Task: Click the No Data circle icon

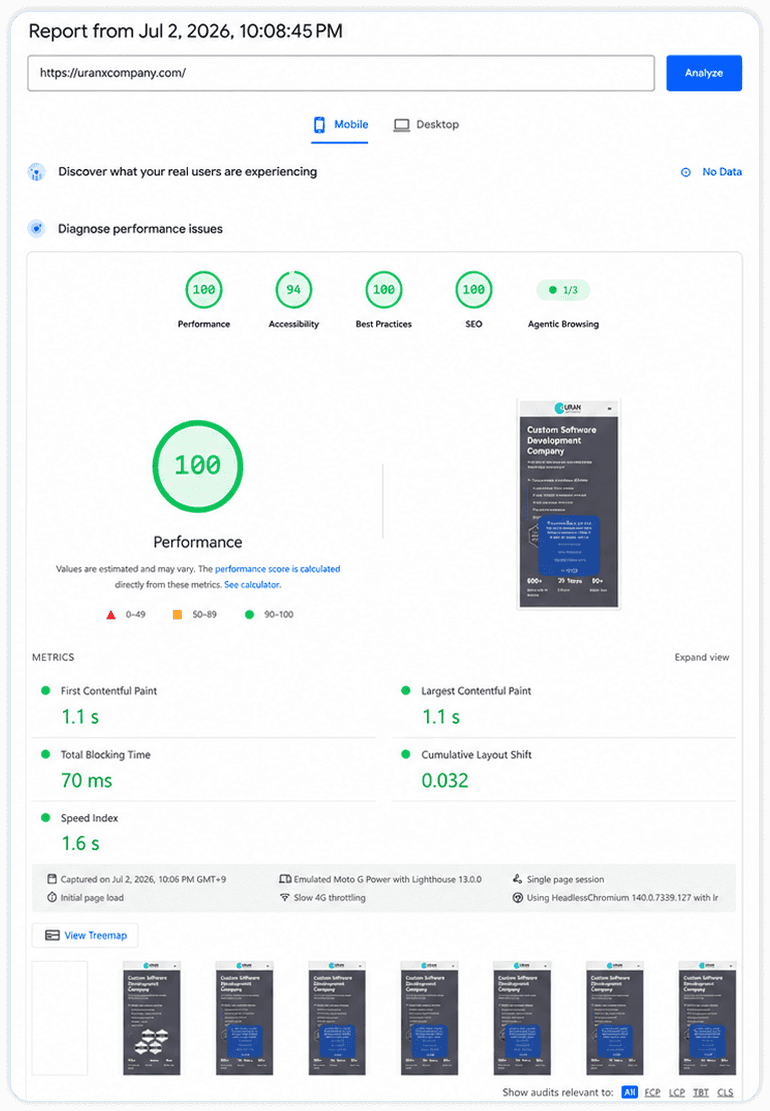Action: (x=686, y=172)
